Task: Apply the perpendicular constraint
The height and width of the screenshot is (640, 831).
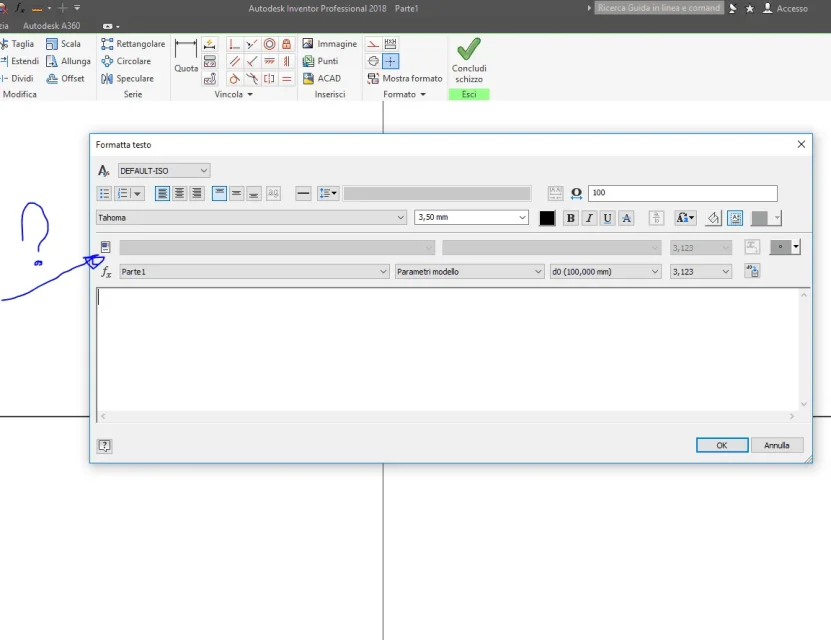Action: (x=252, y=61)
